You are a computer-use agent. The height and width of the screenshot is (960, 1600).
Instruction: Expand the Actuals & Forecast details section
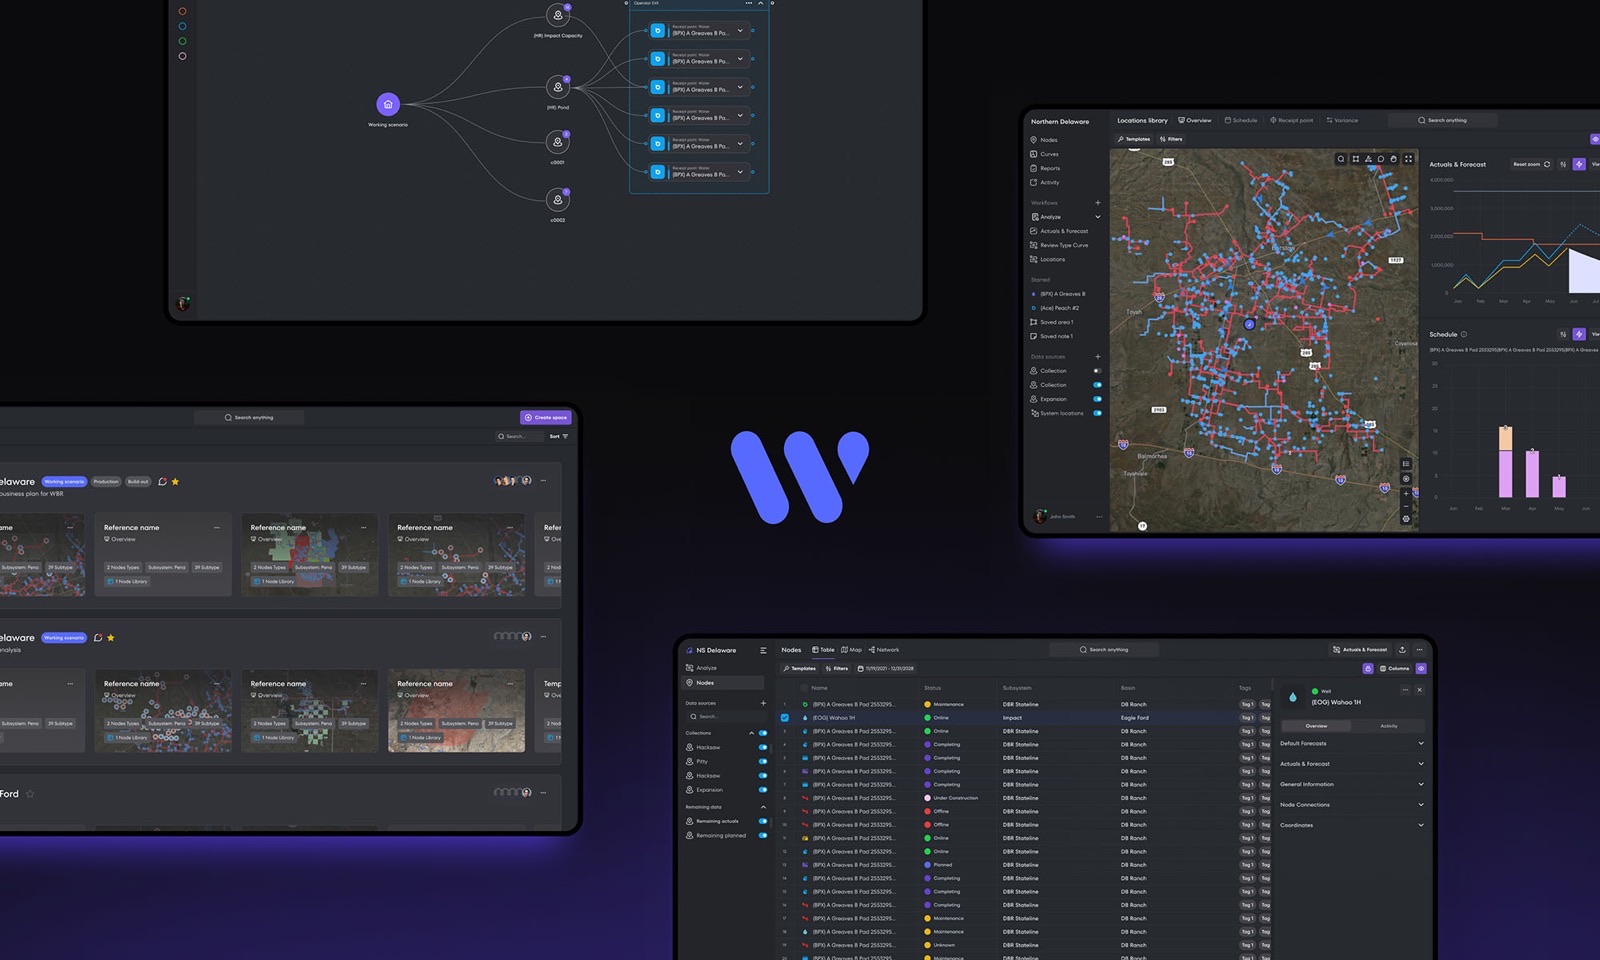1352,764
